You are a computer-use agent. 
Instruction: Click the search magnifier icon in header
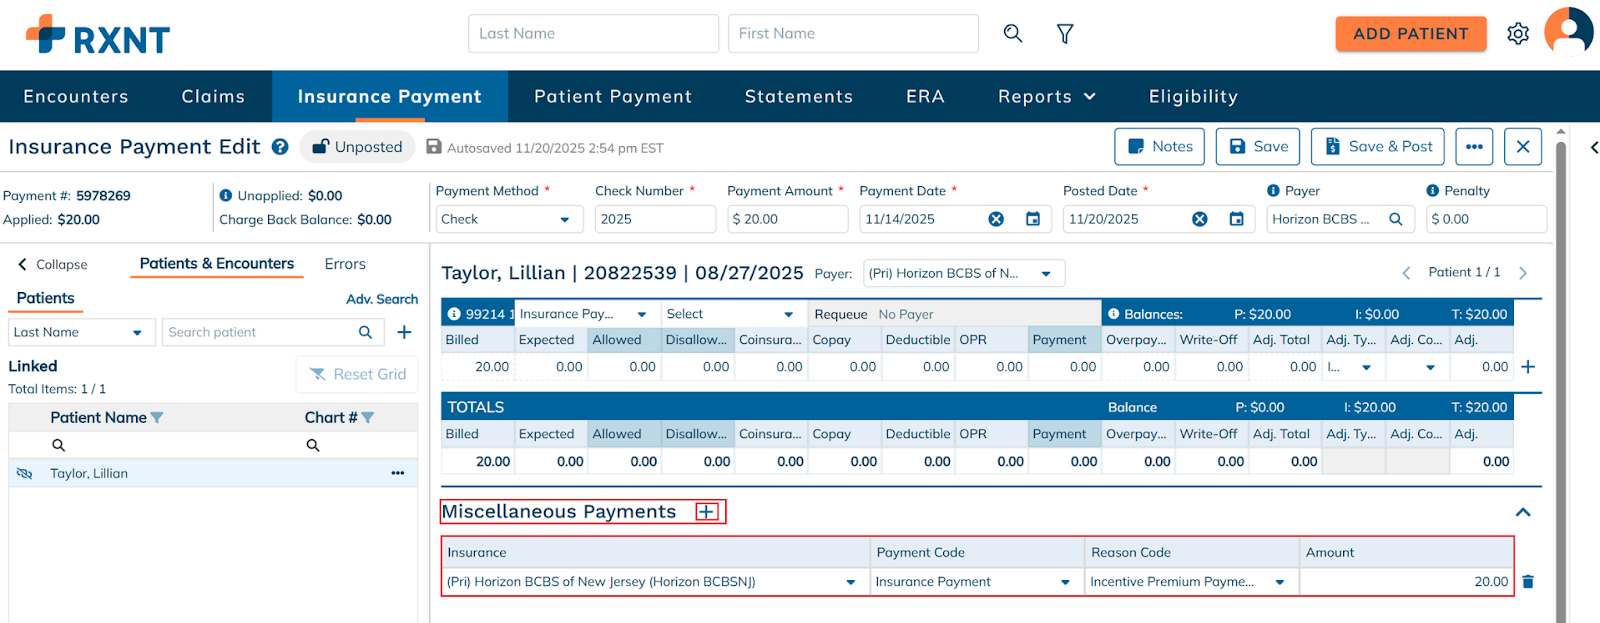[1012, 33]
